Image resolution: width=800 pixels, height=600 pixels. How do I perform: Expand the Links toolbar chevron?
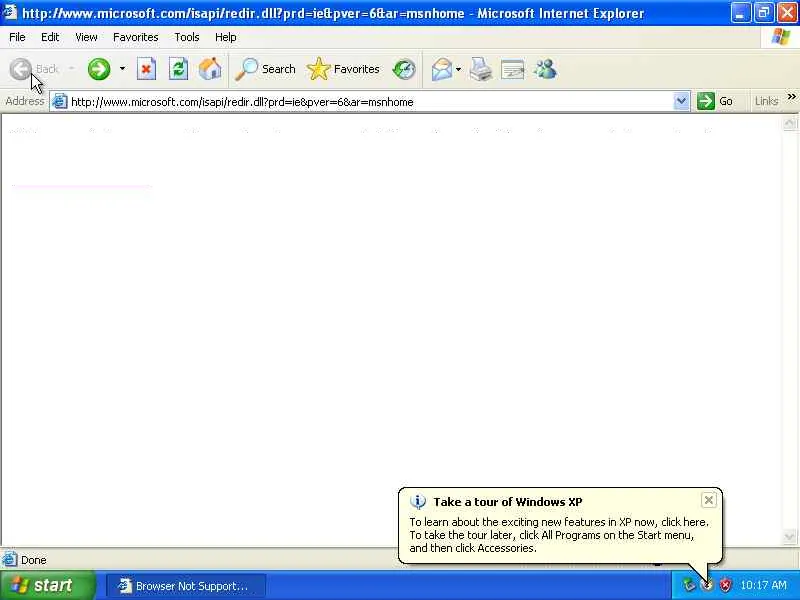(x=791, y=96)
